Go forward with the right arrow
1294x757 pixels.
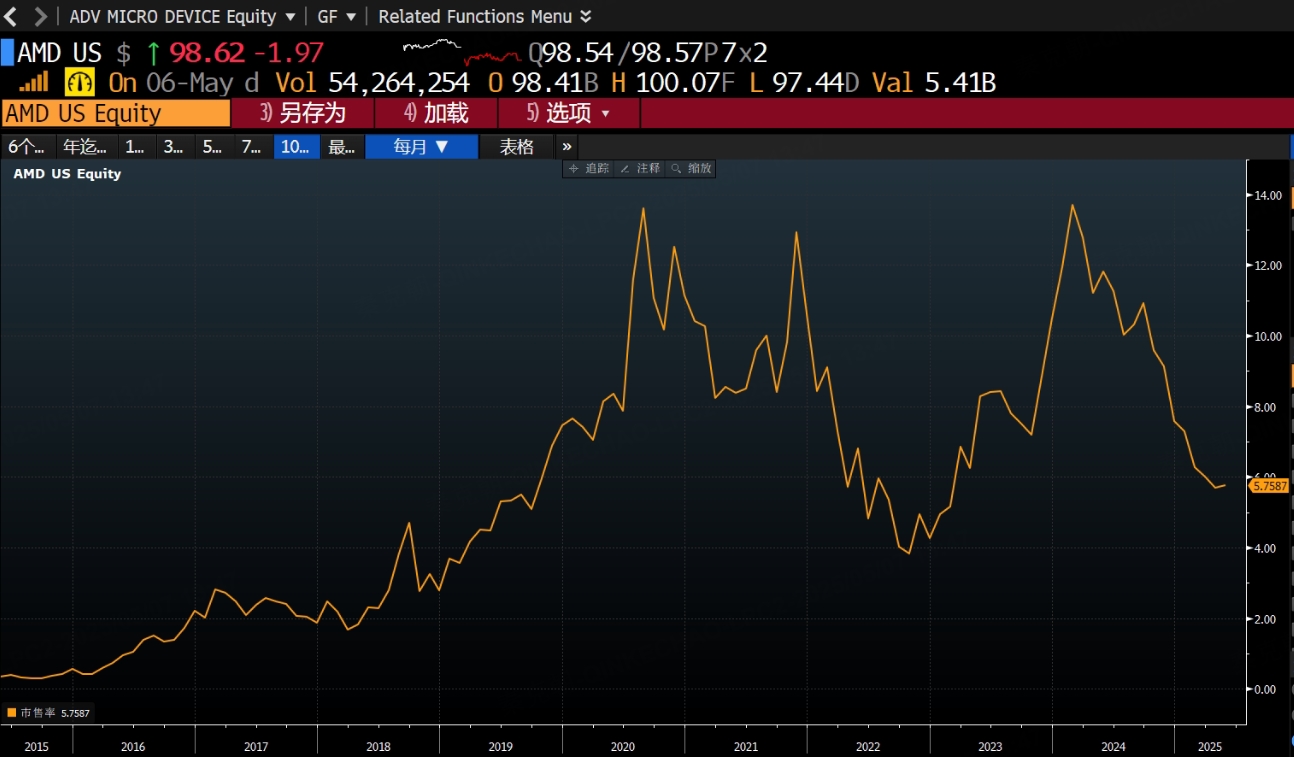click(x=41, y=16)
